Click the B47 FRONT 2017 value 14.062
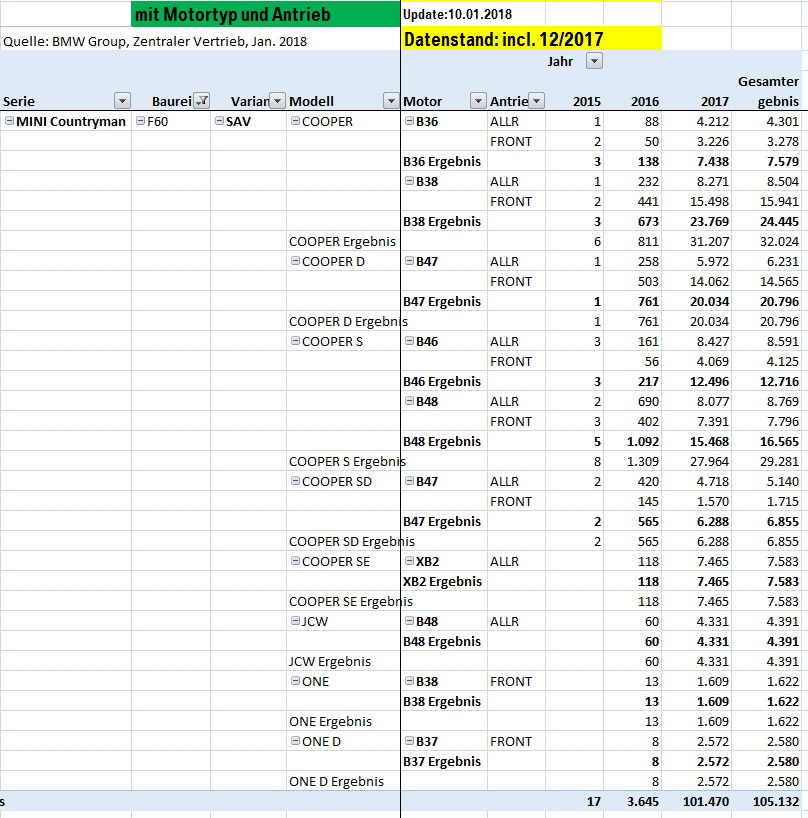The width and height of the screenshot is (808, 818). point(709,281)
